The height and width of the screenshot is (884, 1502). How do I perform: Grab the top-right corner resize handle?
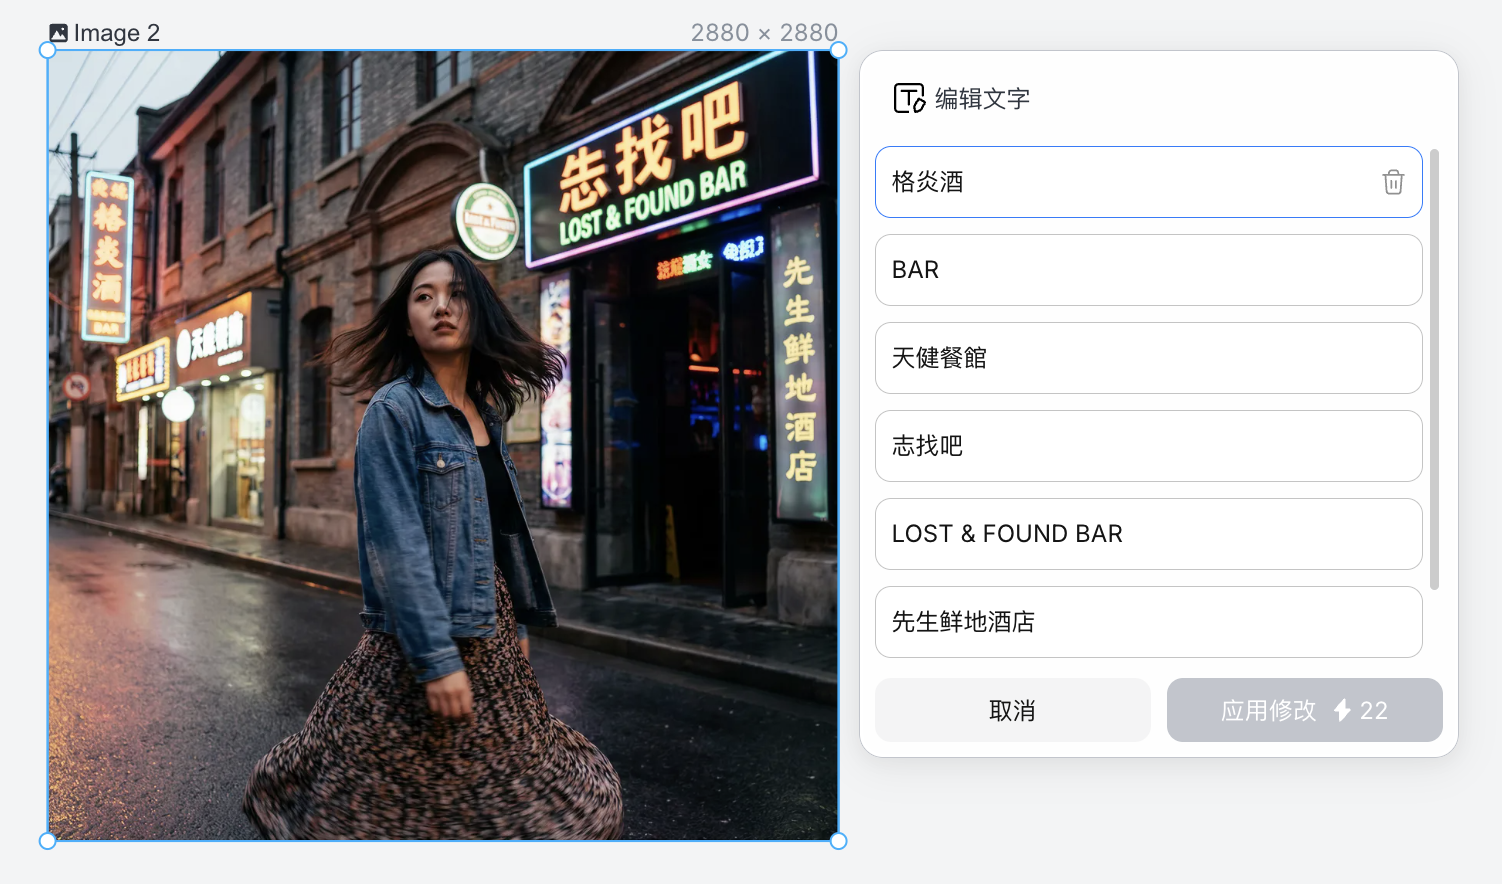click(838, 50)
